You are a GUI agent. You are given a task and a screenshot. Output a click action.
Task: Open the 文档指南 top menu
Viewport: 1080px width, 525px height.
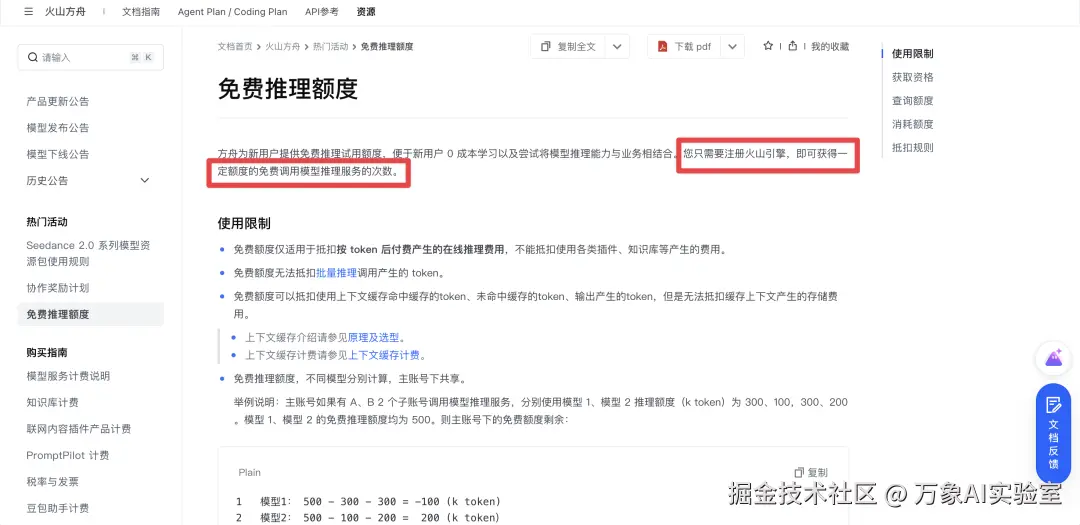141,12
